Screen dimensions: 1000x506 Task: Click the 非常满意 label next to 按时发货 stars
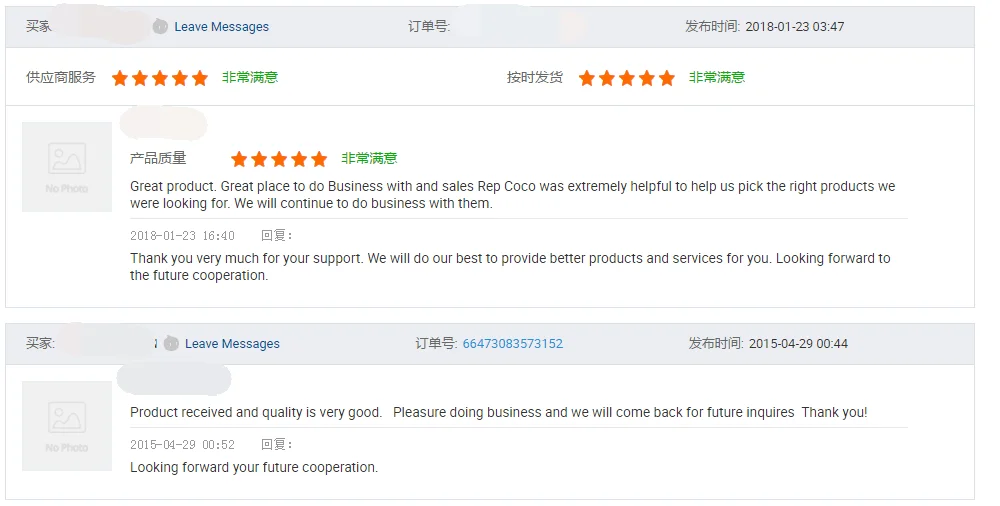(717, 77)
